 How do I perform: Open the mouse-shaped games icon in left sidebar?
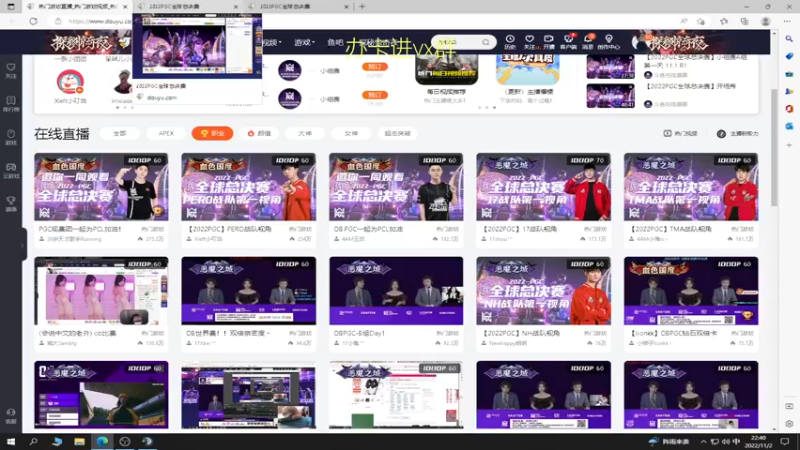click(11, 137)
